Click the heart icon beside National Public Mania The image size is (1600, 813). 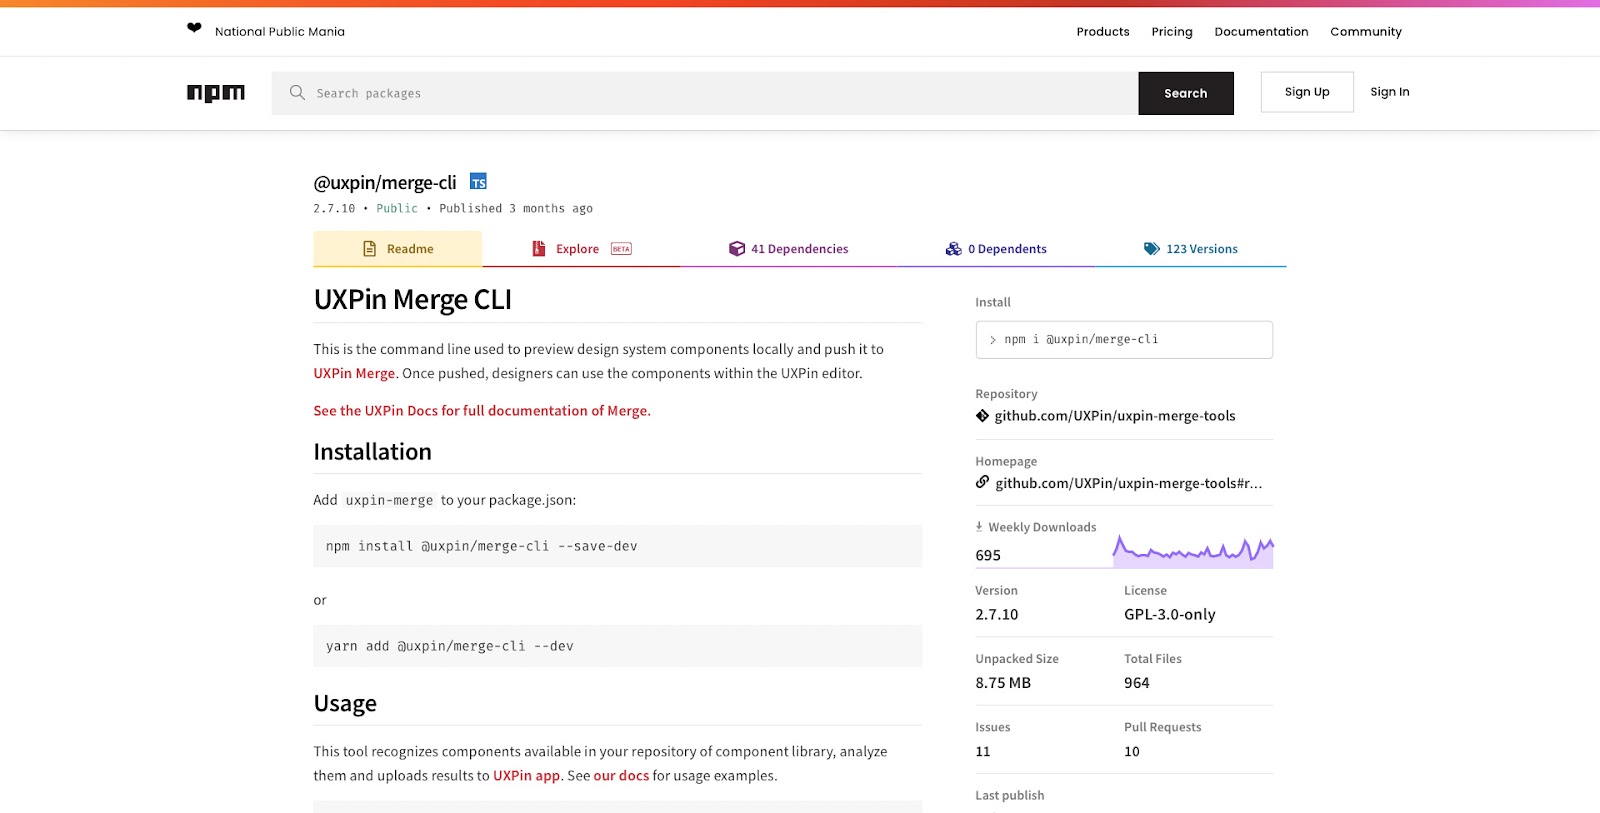[x=194, y=28]
